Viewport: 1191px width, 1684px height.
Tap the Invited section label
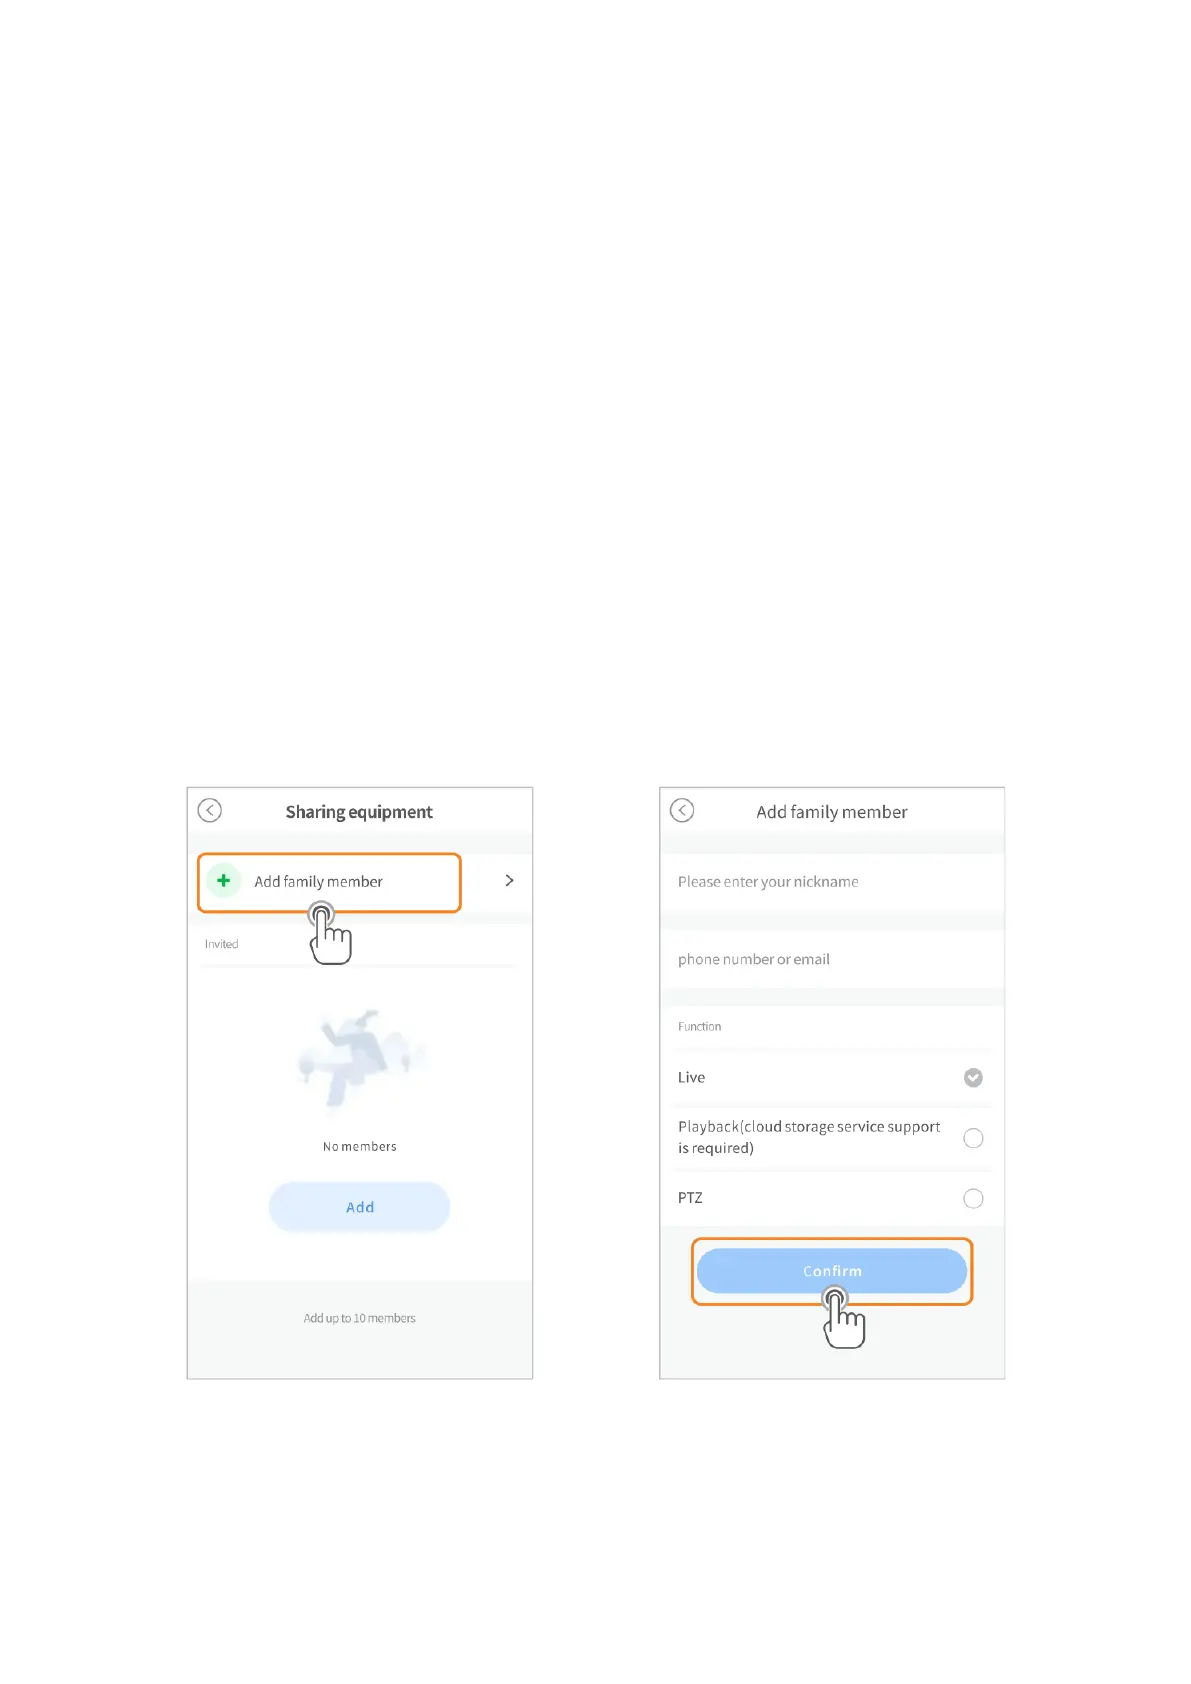click(x=222, y=944)
